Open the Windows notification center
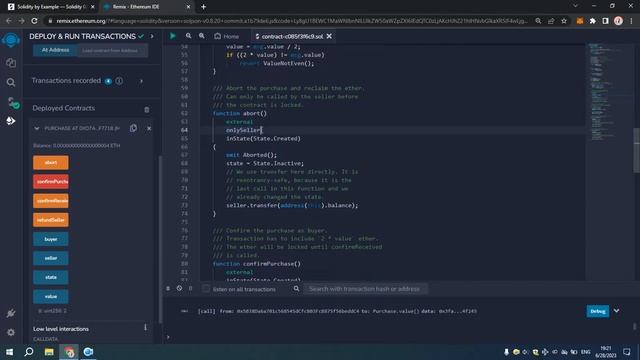This screenshot has width=640, height=360. (627, 352)
